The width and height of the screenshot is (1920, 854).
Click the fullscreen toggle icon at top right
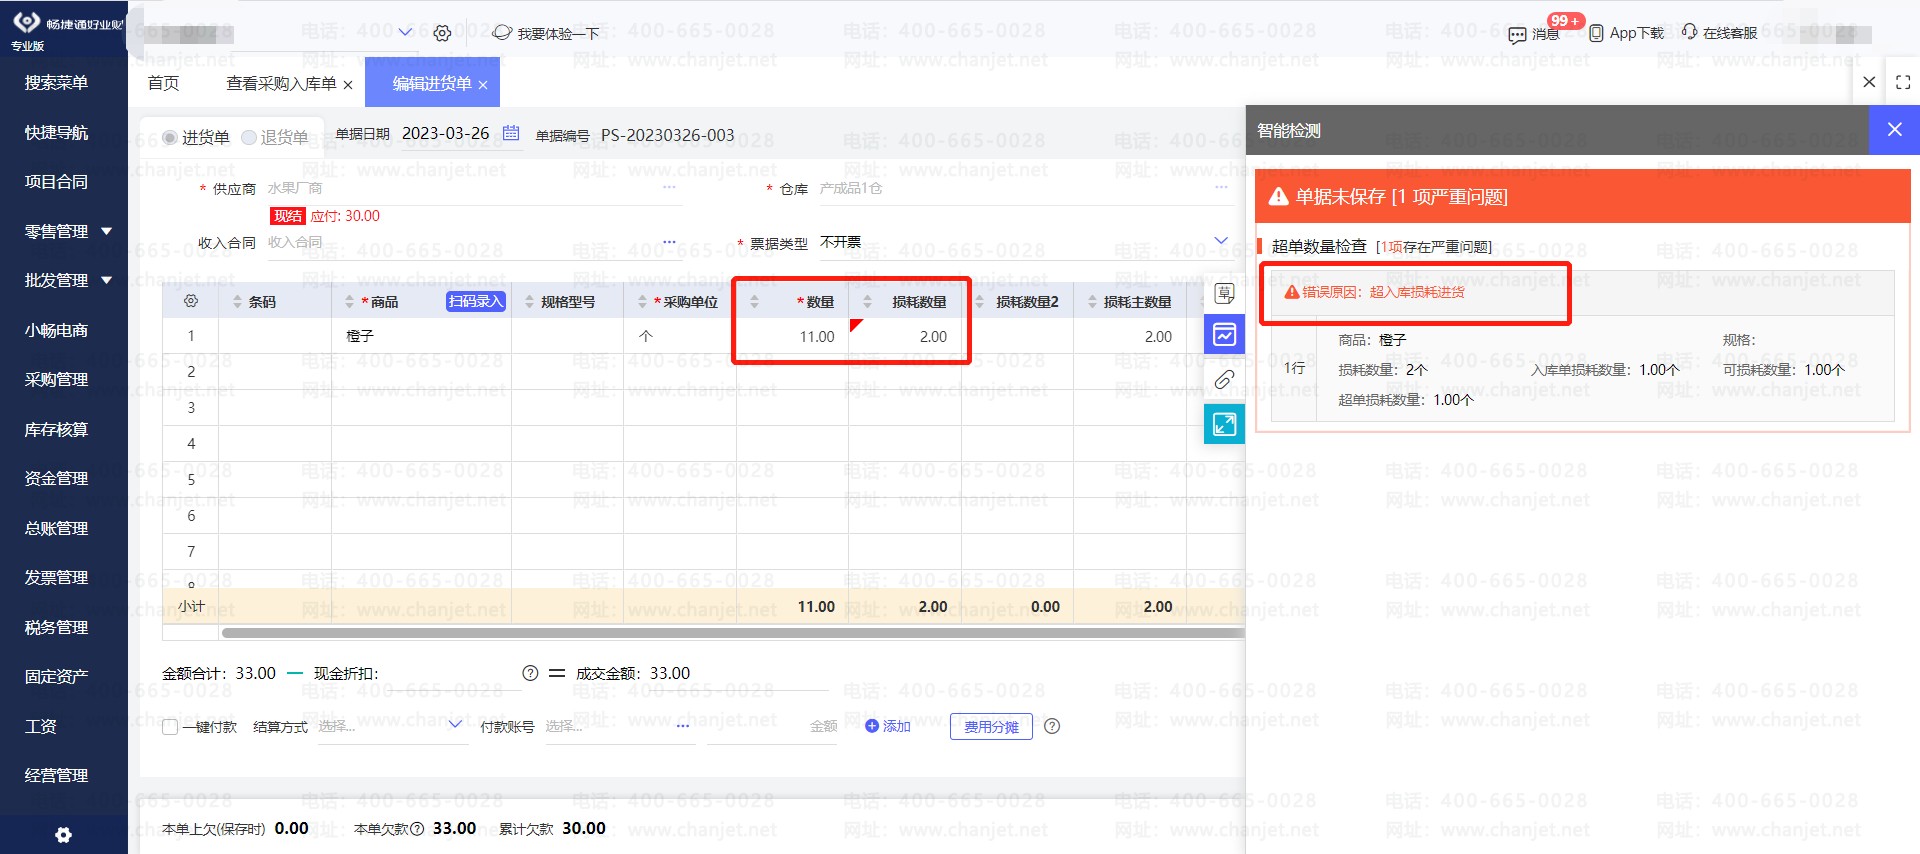[1903, 83]
